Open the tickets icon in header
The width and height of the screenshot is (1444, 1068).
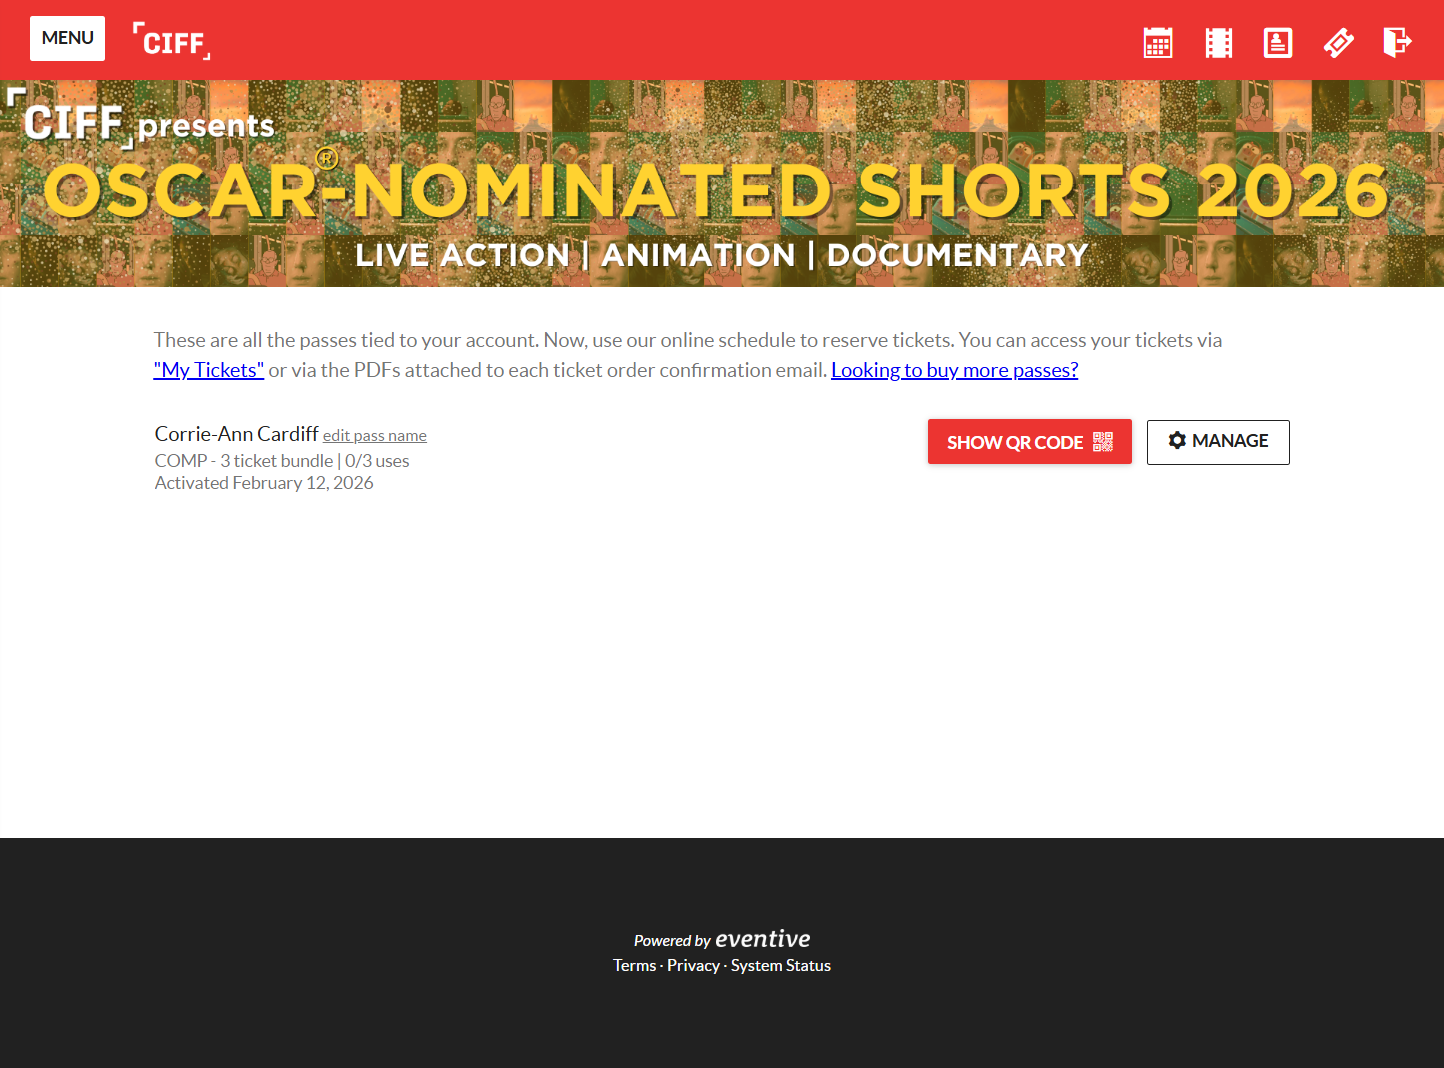pos(1338,42)
